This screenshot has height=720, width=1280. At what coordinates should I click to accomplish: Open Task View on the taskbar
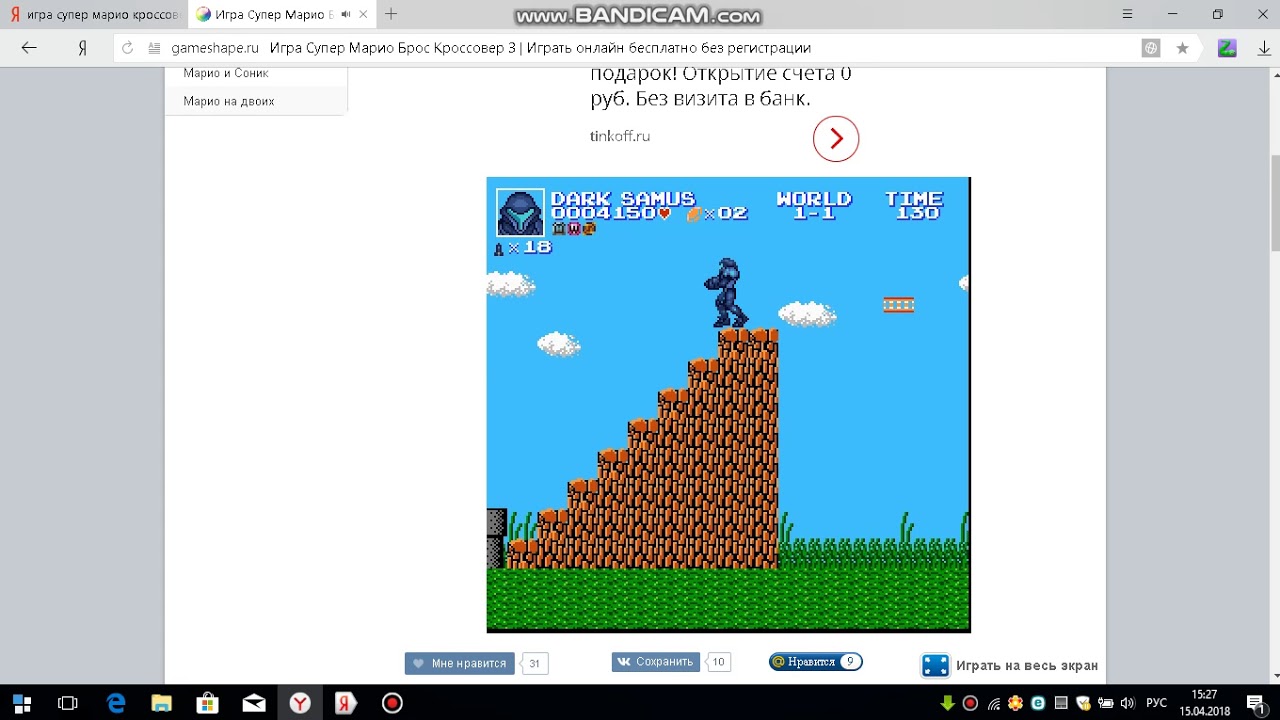click(x=68, y=703)
